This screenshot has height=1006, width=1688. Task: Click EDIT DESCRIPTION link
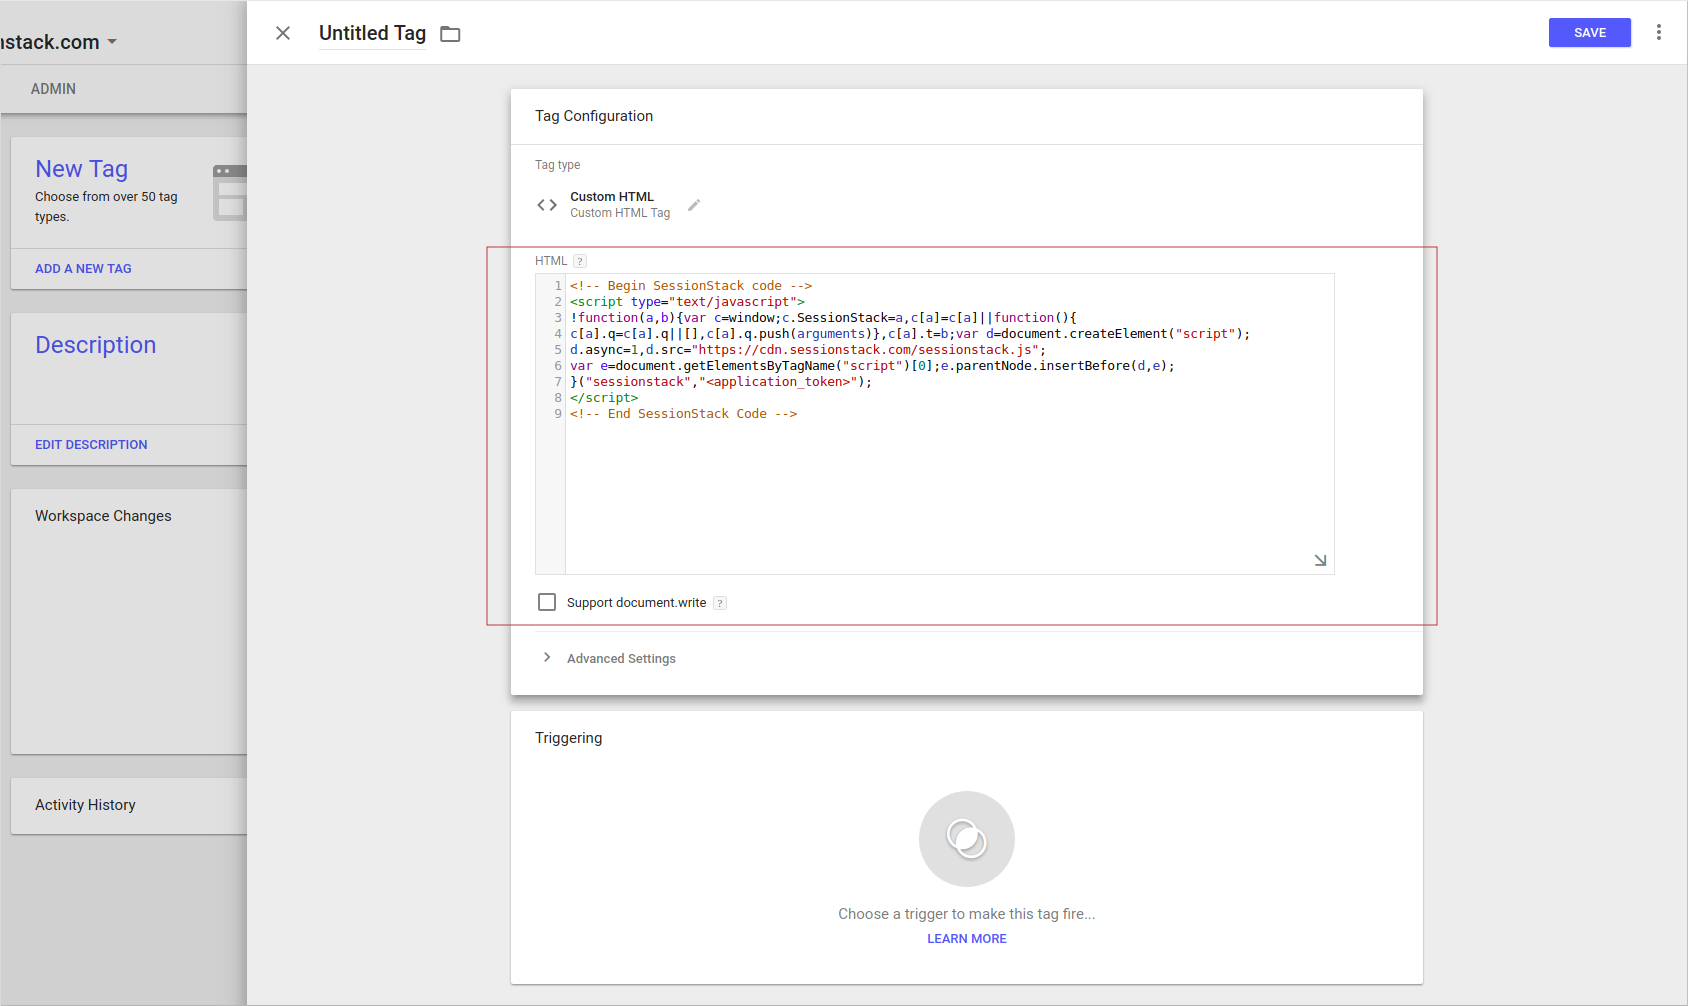point(91,445)
